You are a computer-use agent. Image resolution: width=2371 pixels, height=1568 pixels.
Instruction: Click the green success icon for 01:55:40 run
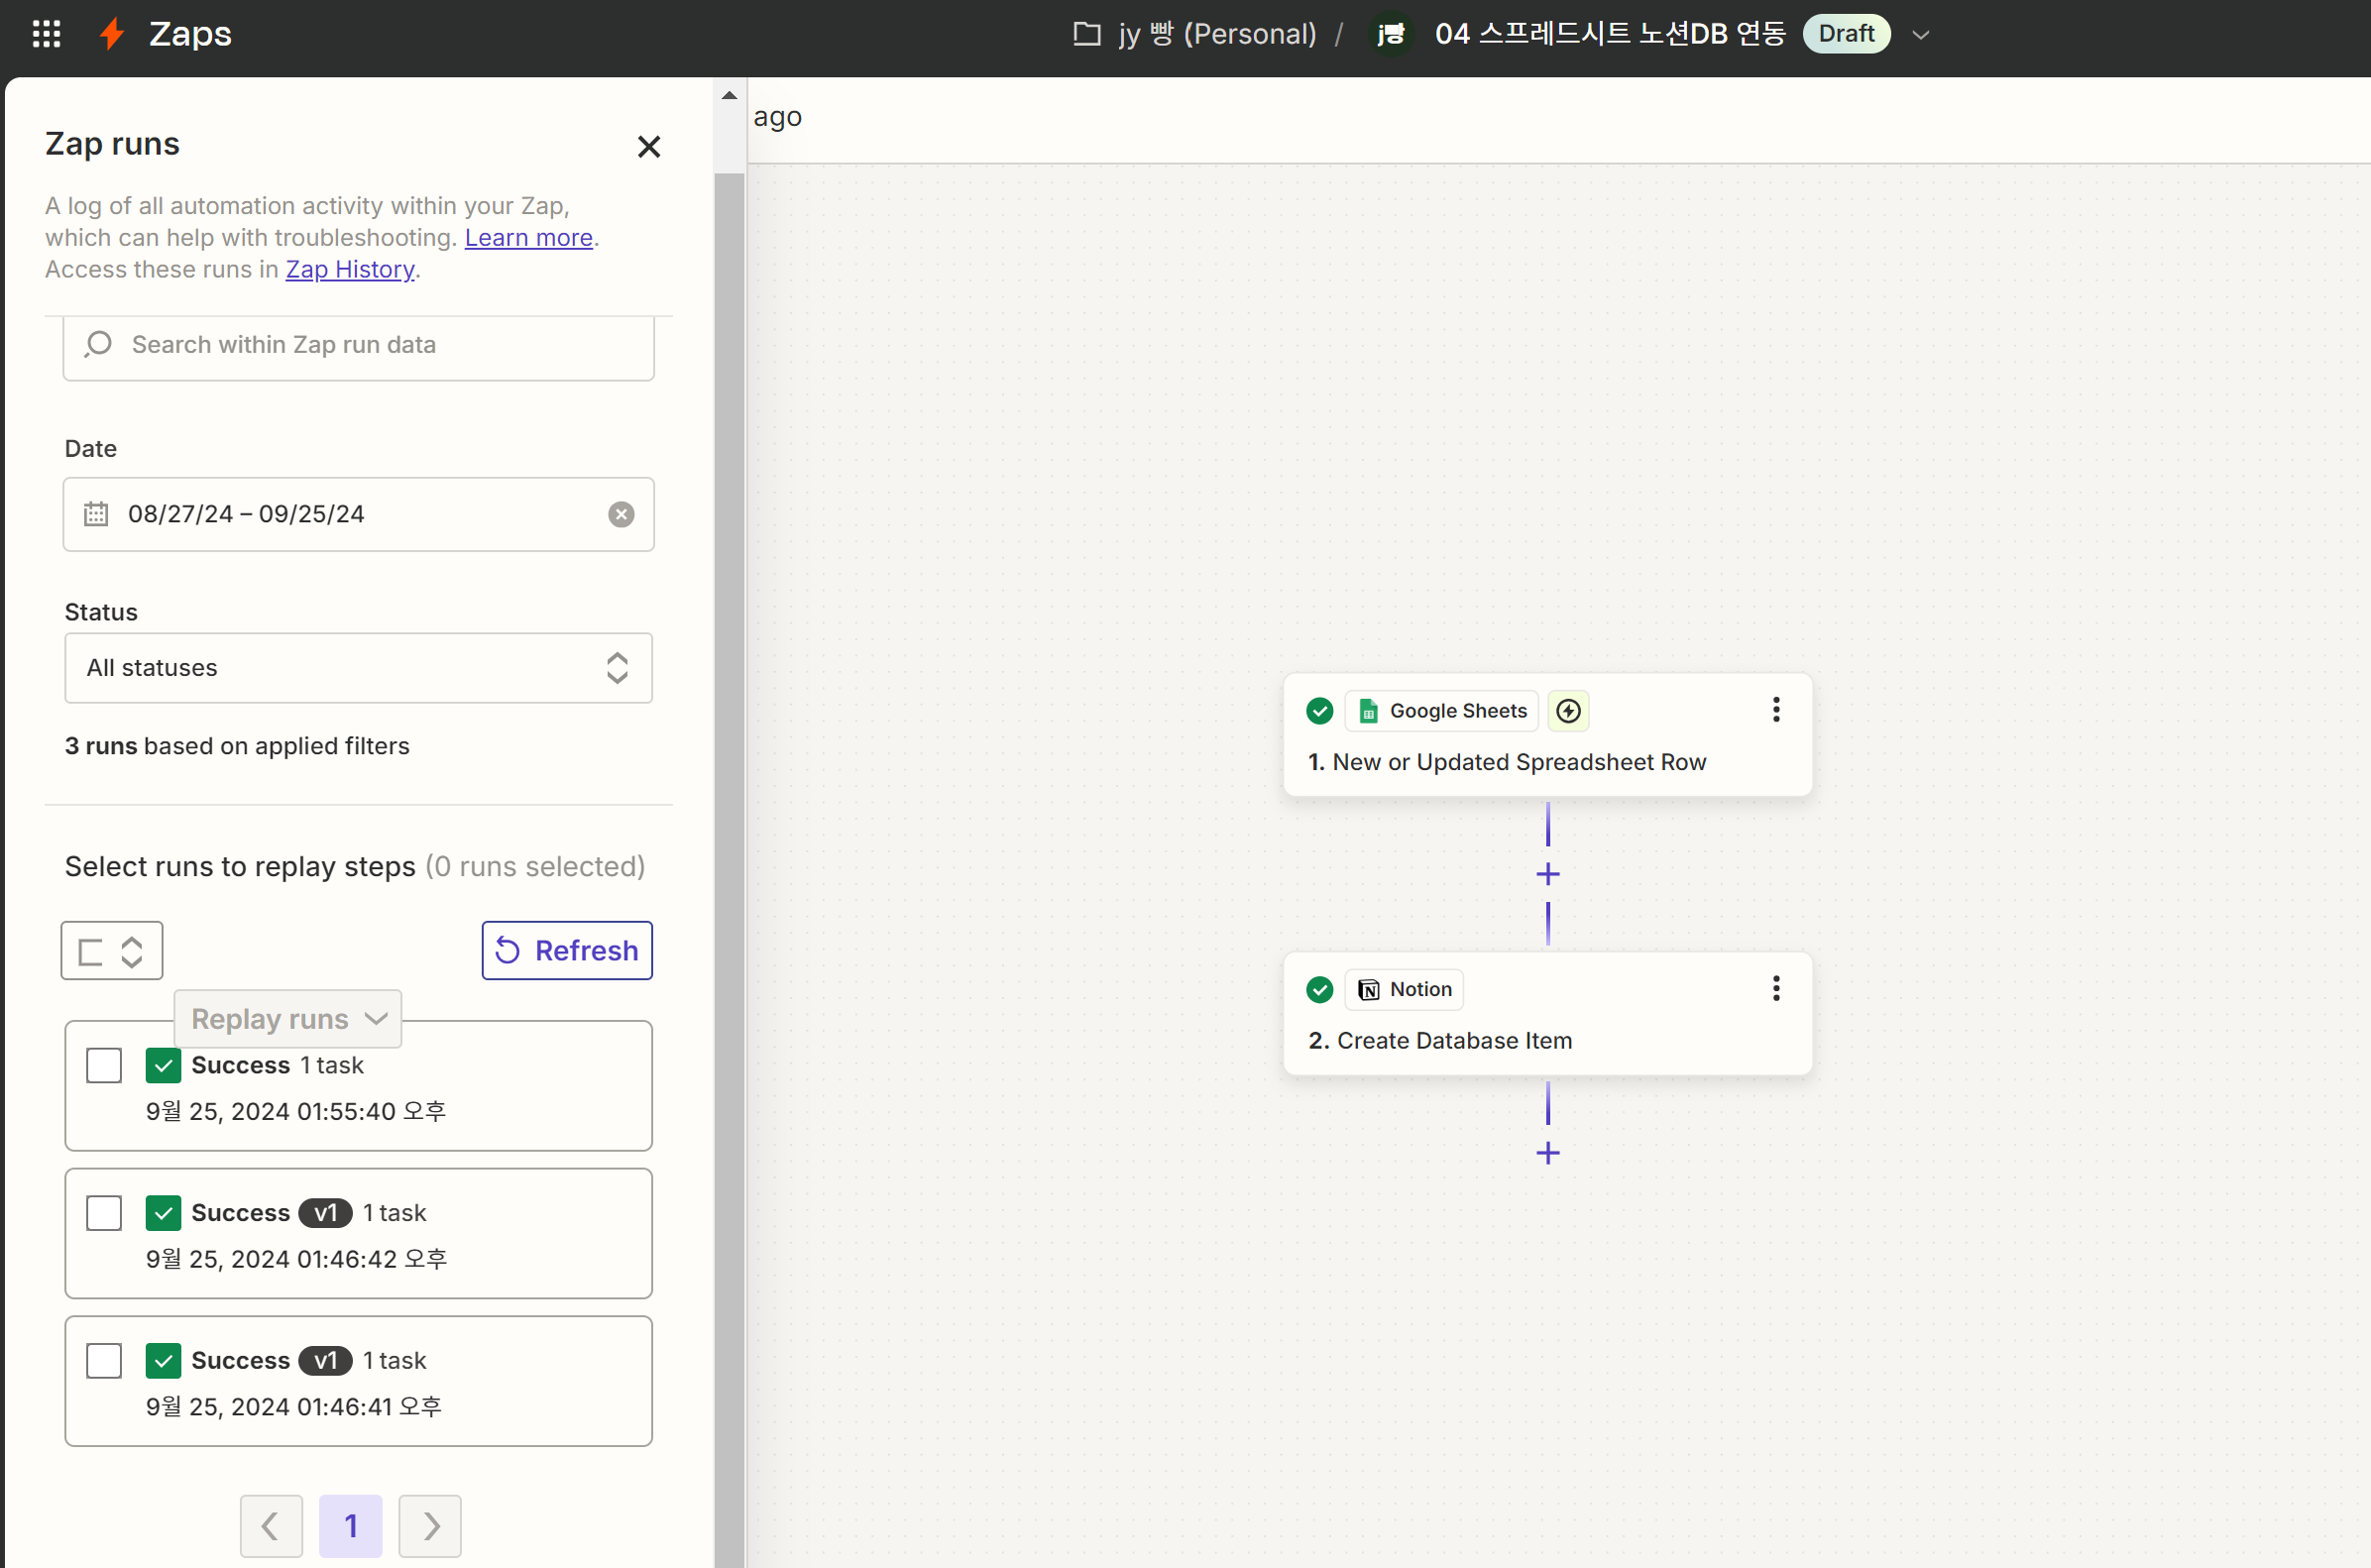click(163, 1066)
